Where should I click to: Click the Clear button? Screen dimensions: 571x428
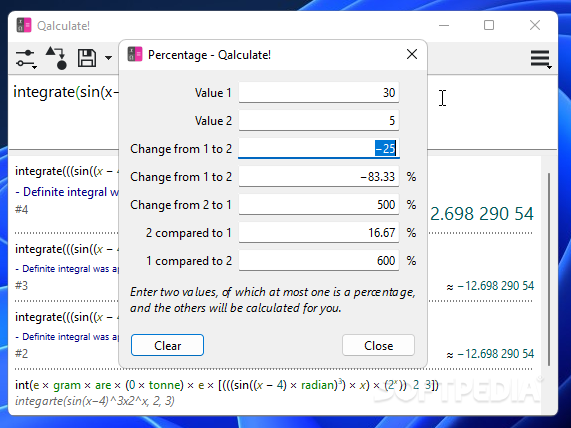168,345
